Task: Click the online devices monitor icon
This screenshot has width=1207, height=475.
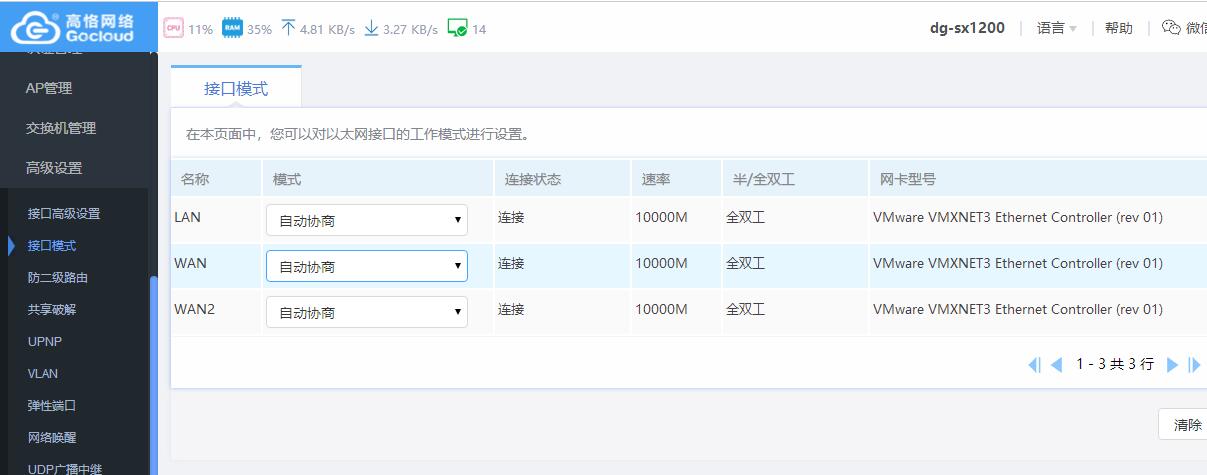Action: (457, 28)
